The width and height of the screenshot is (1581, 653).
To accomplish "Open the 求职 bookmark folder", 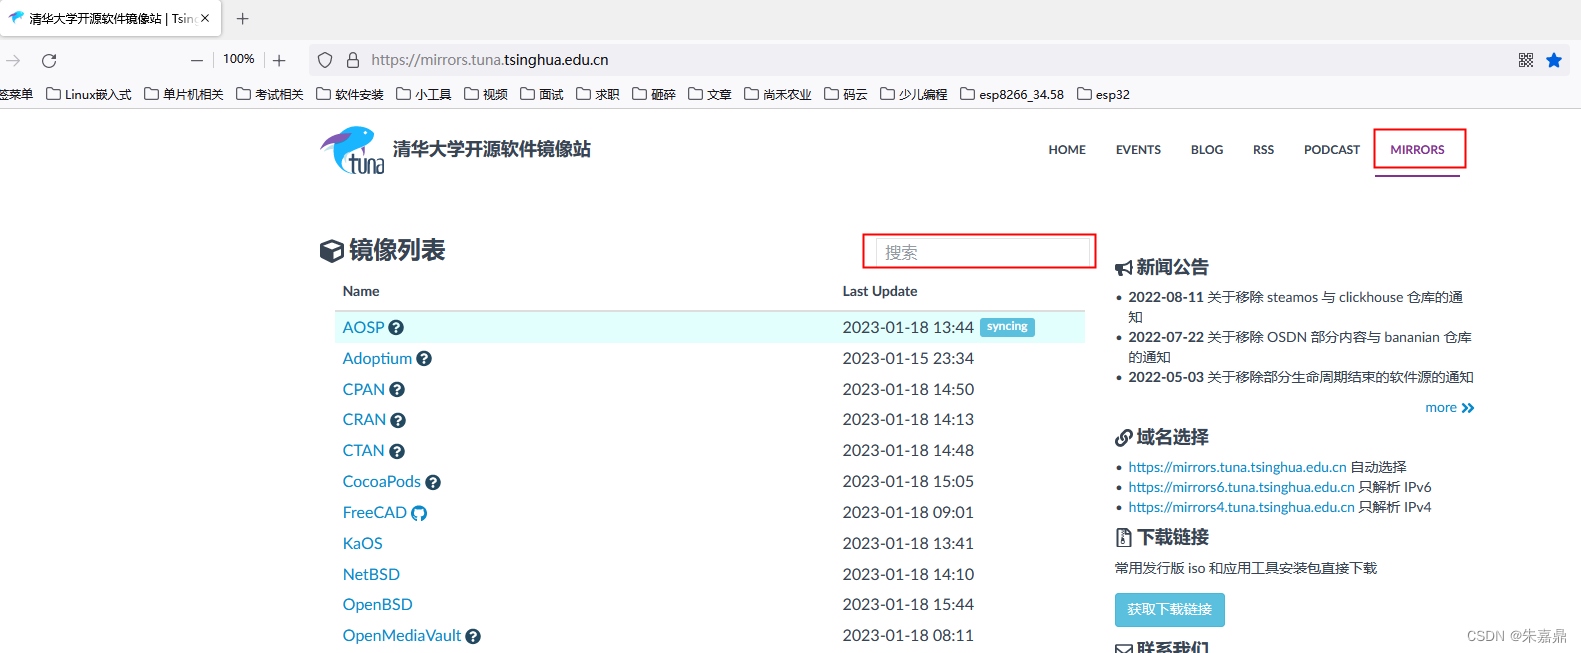I will coord(598,94).
